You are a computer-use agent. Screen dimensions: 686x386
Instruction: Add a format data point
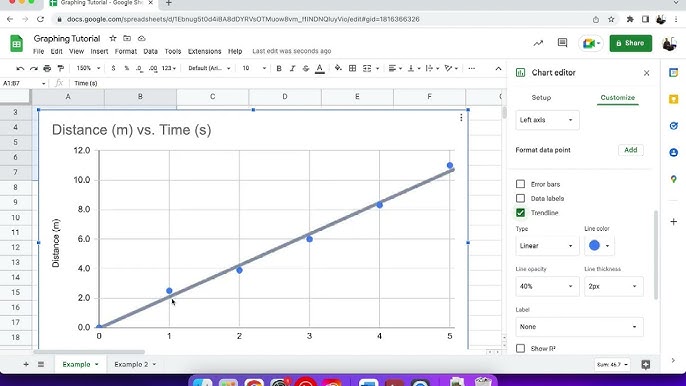630,150
